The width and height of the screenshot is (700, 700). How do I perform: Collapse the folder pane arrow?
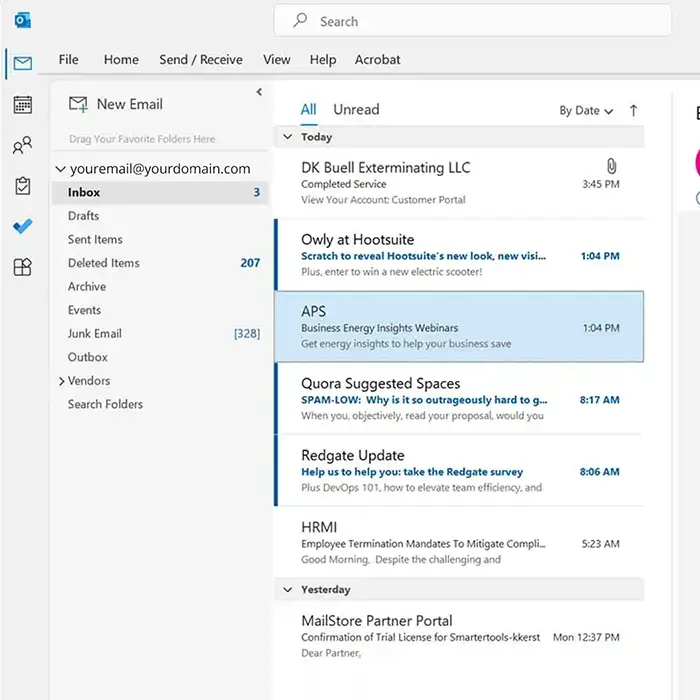pos(259,92)
